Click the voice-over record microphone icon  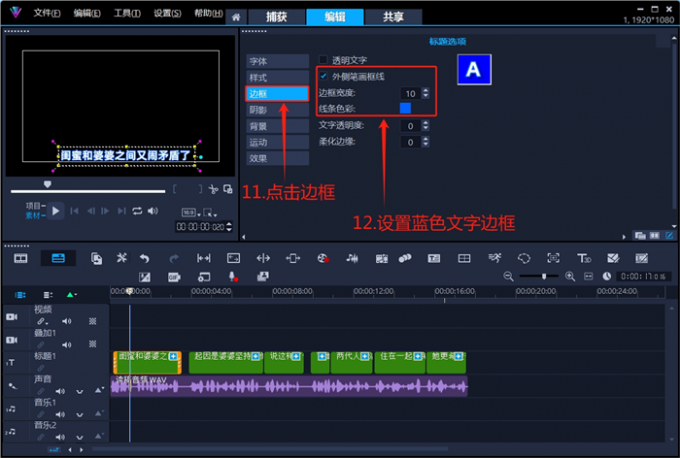(x=233, y=277)
